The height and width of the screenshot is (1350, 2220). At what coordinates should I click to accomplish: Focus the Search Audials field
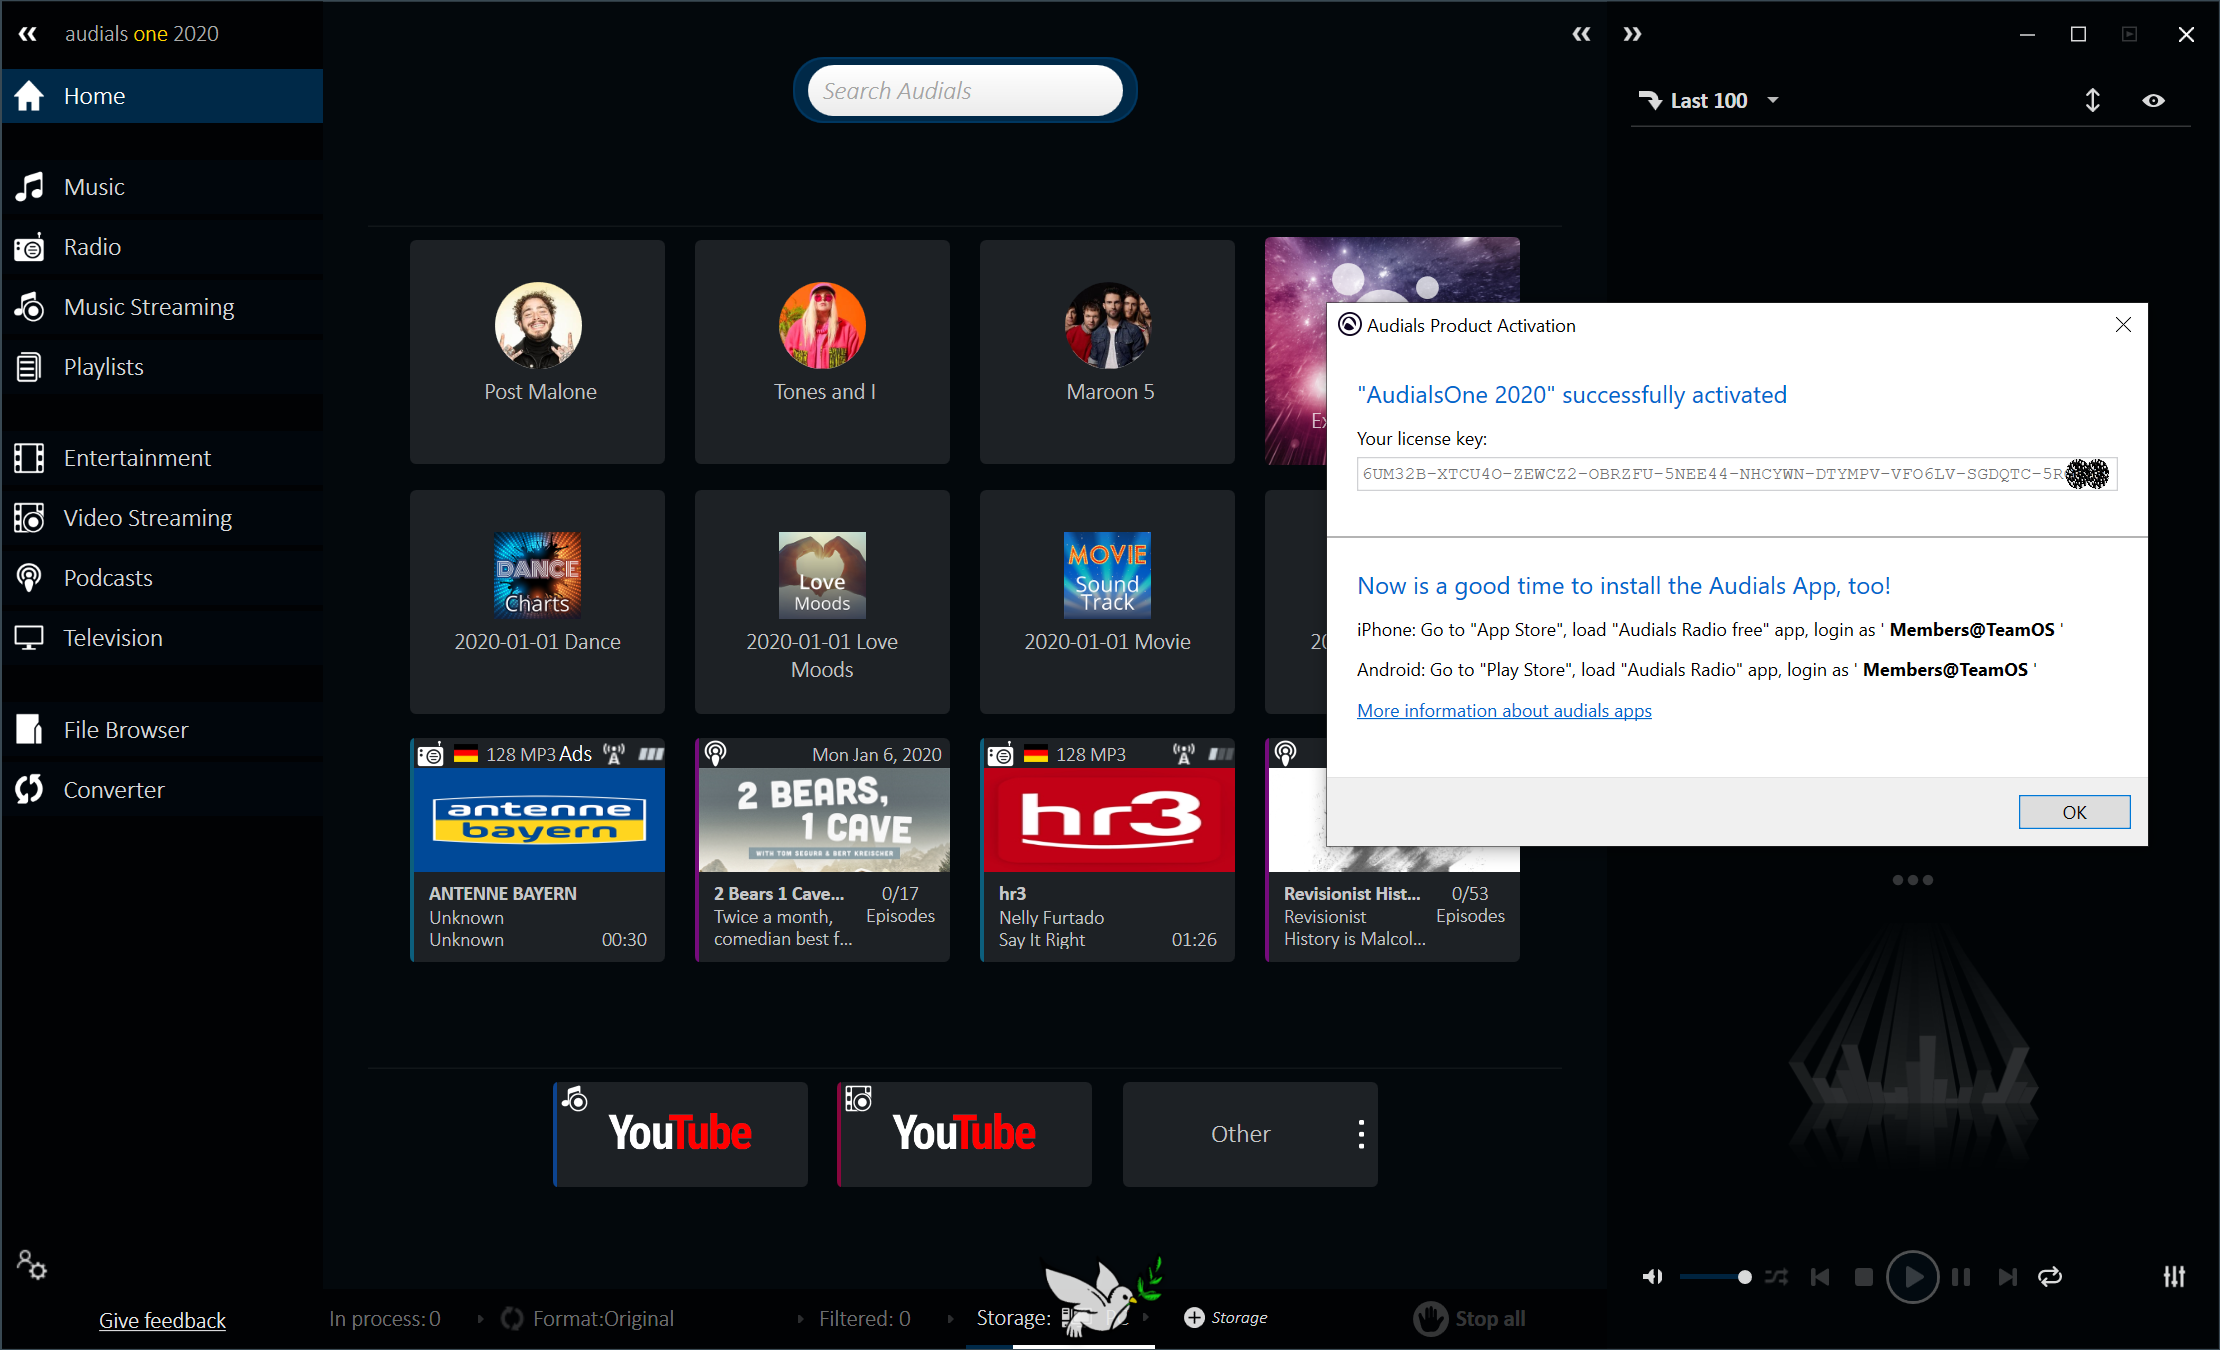tap(965, 91)
